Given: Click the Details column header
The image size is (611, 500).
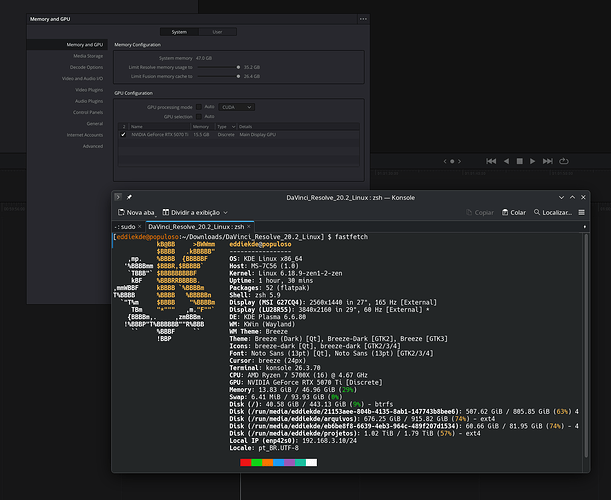Looking at the screenshot, I should [298, 127].
